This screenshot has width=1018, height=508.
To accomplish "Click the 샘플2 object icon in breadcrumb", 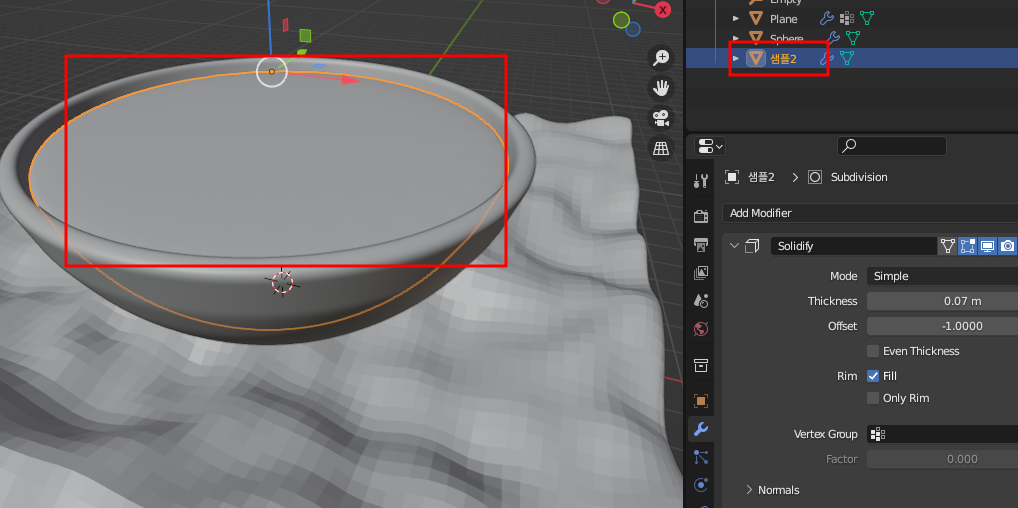I will [x=732, y=177].
